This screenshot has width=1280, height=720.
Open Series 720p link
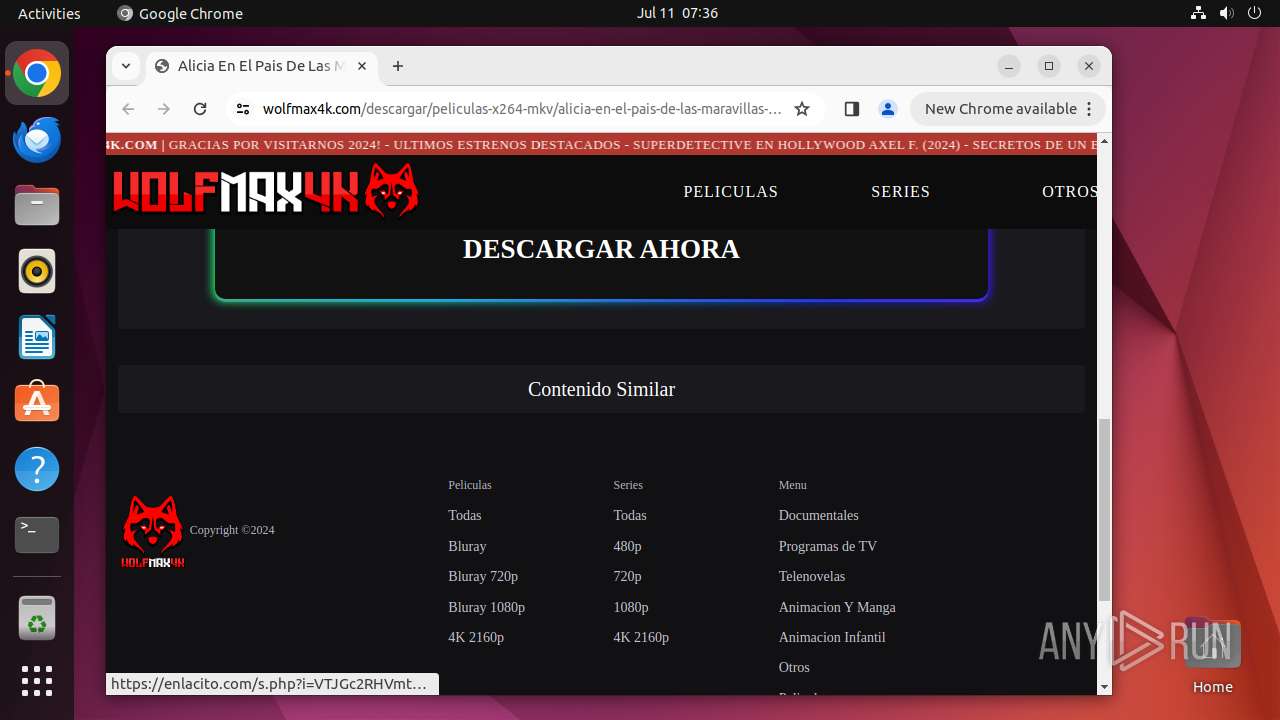point(627,577)
